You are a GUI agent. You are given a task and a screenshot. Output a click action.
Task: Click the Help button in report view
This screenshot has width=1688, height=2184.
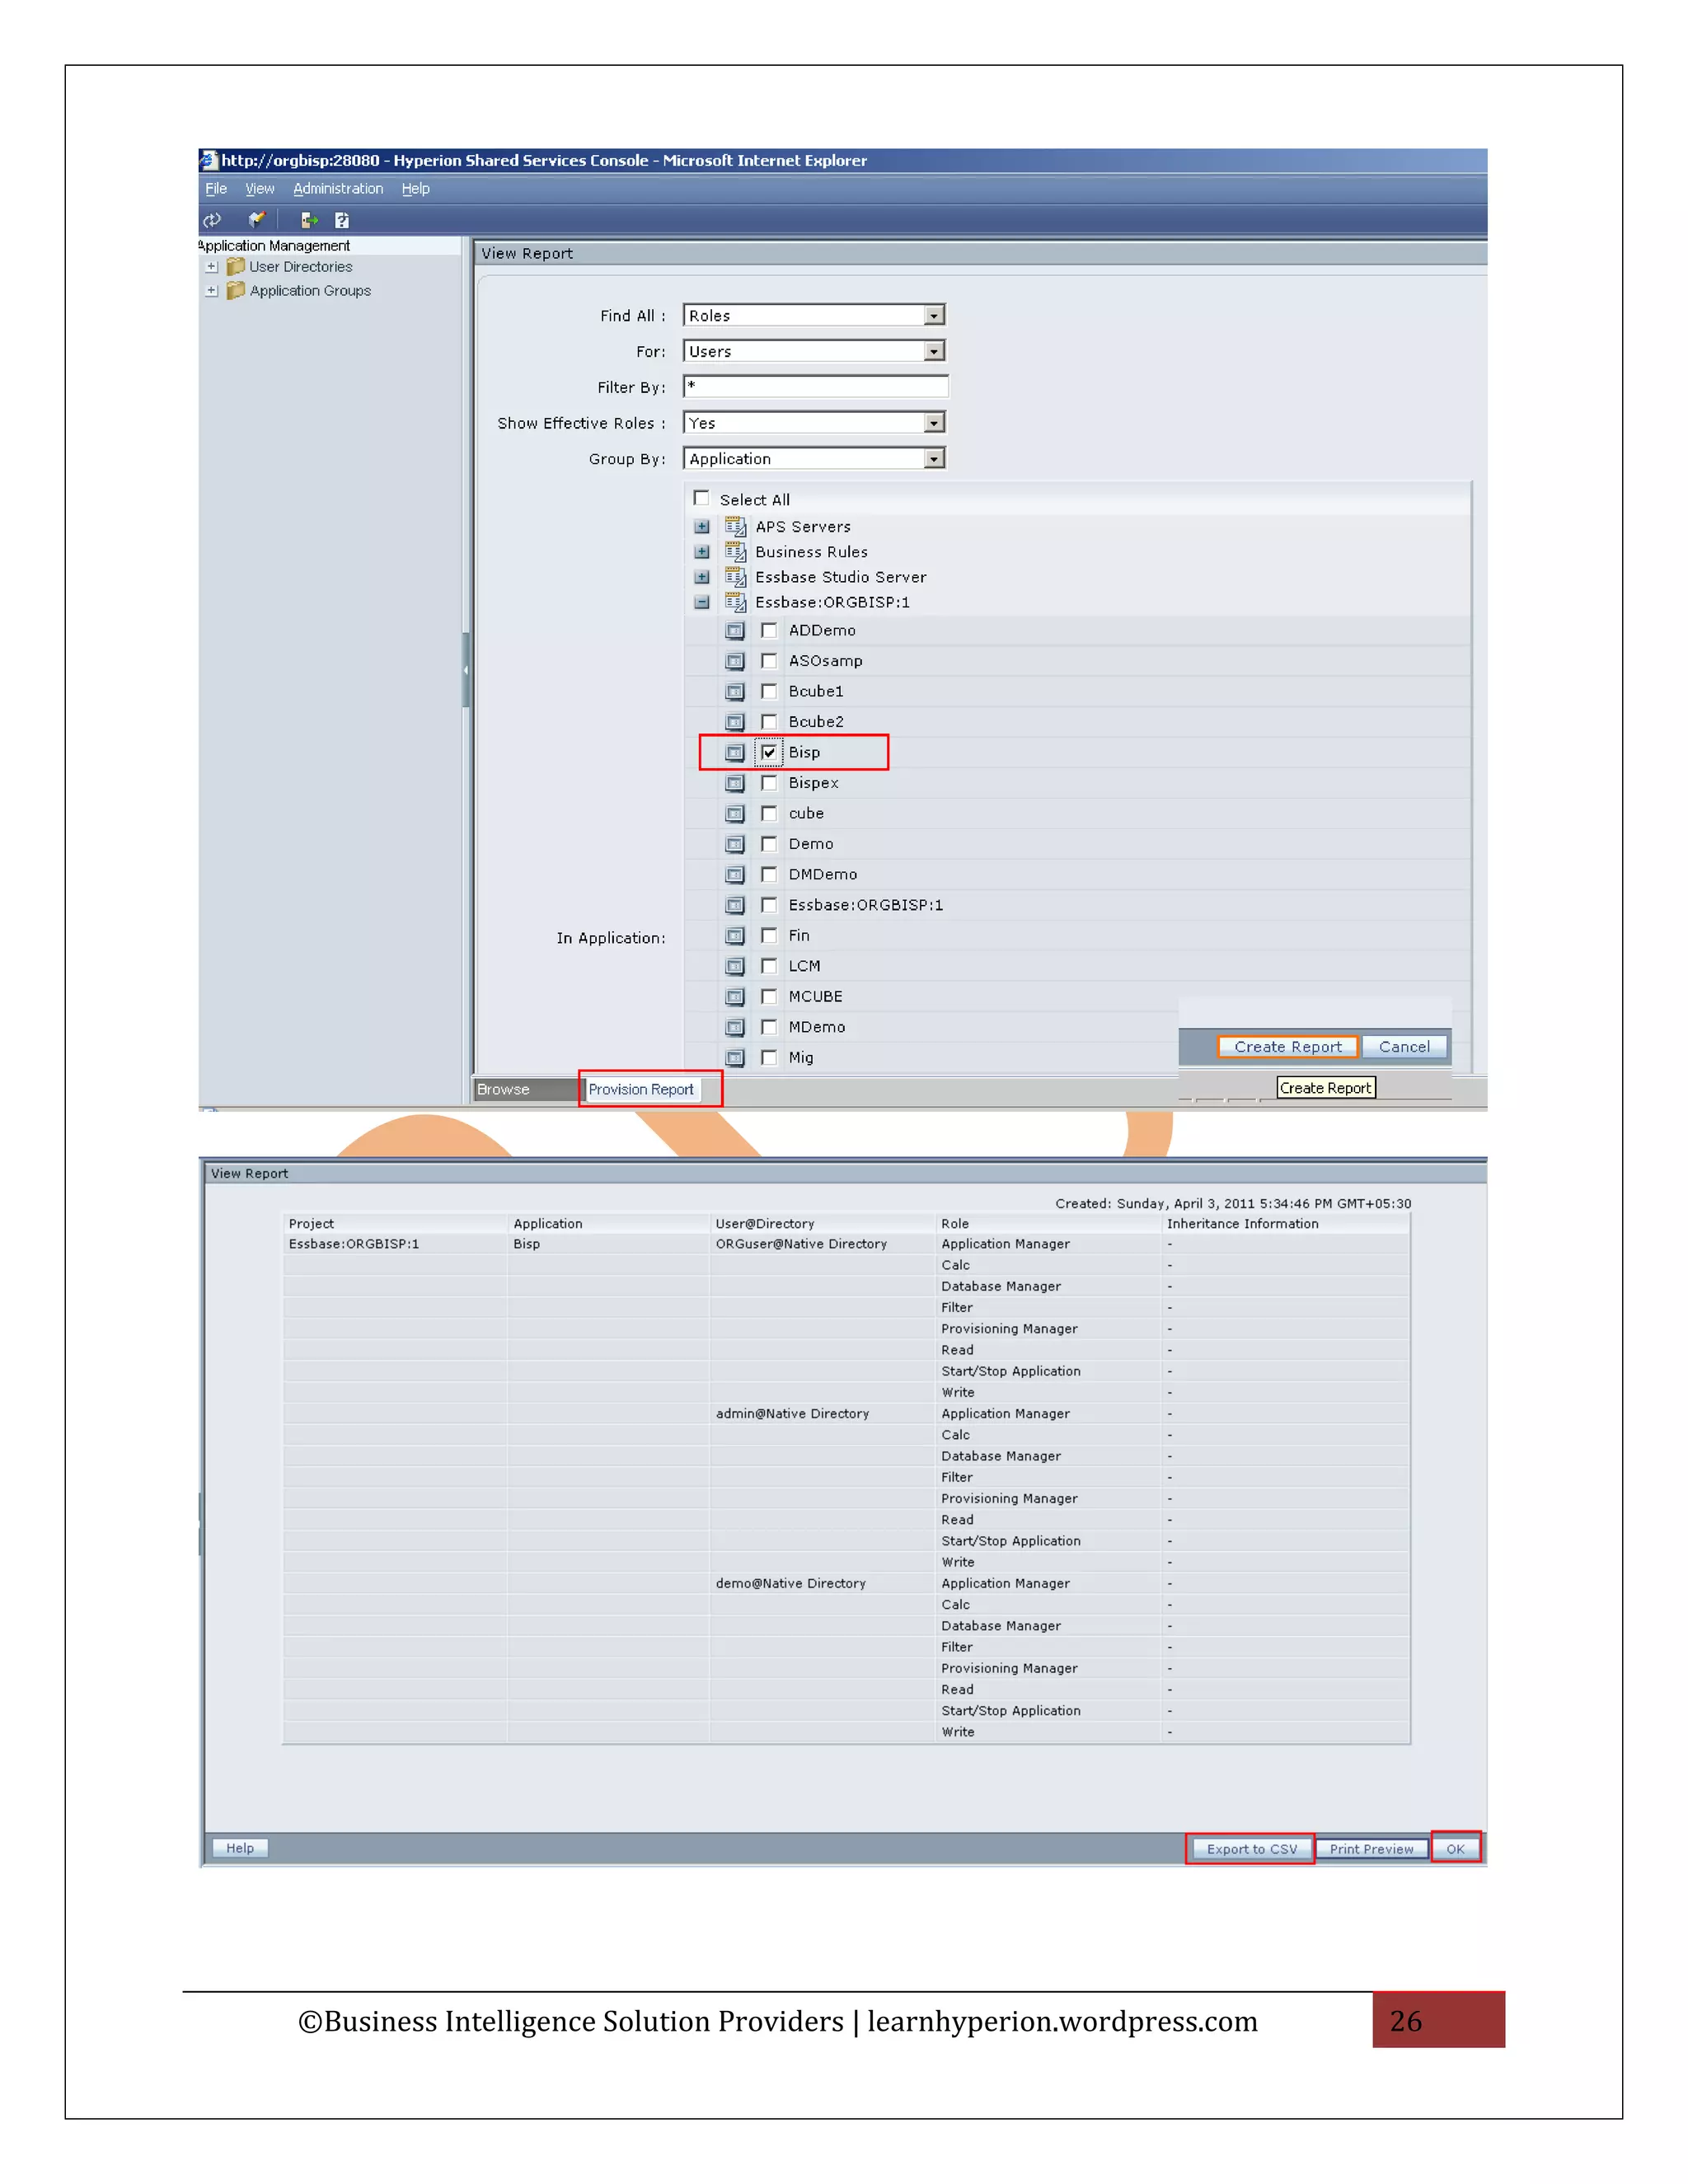point(240,1848)
